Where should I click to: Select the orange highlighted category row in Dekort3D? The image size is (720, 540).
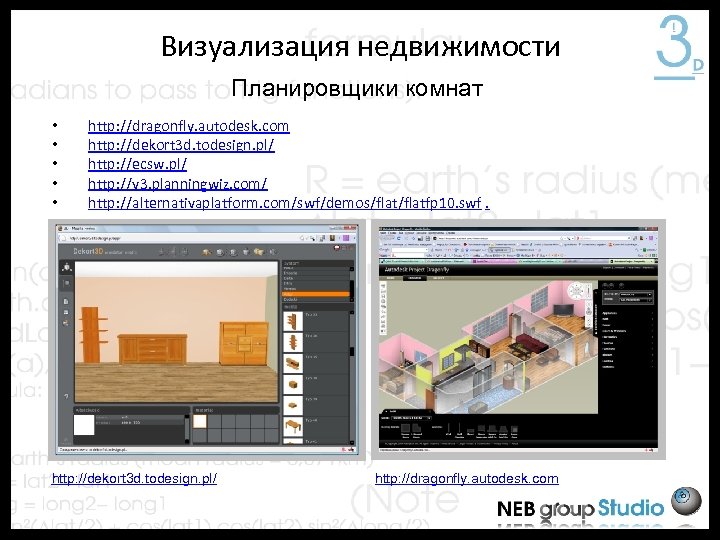point(316,294)
